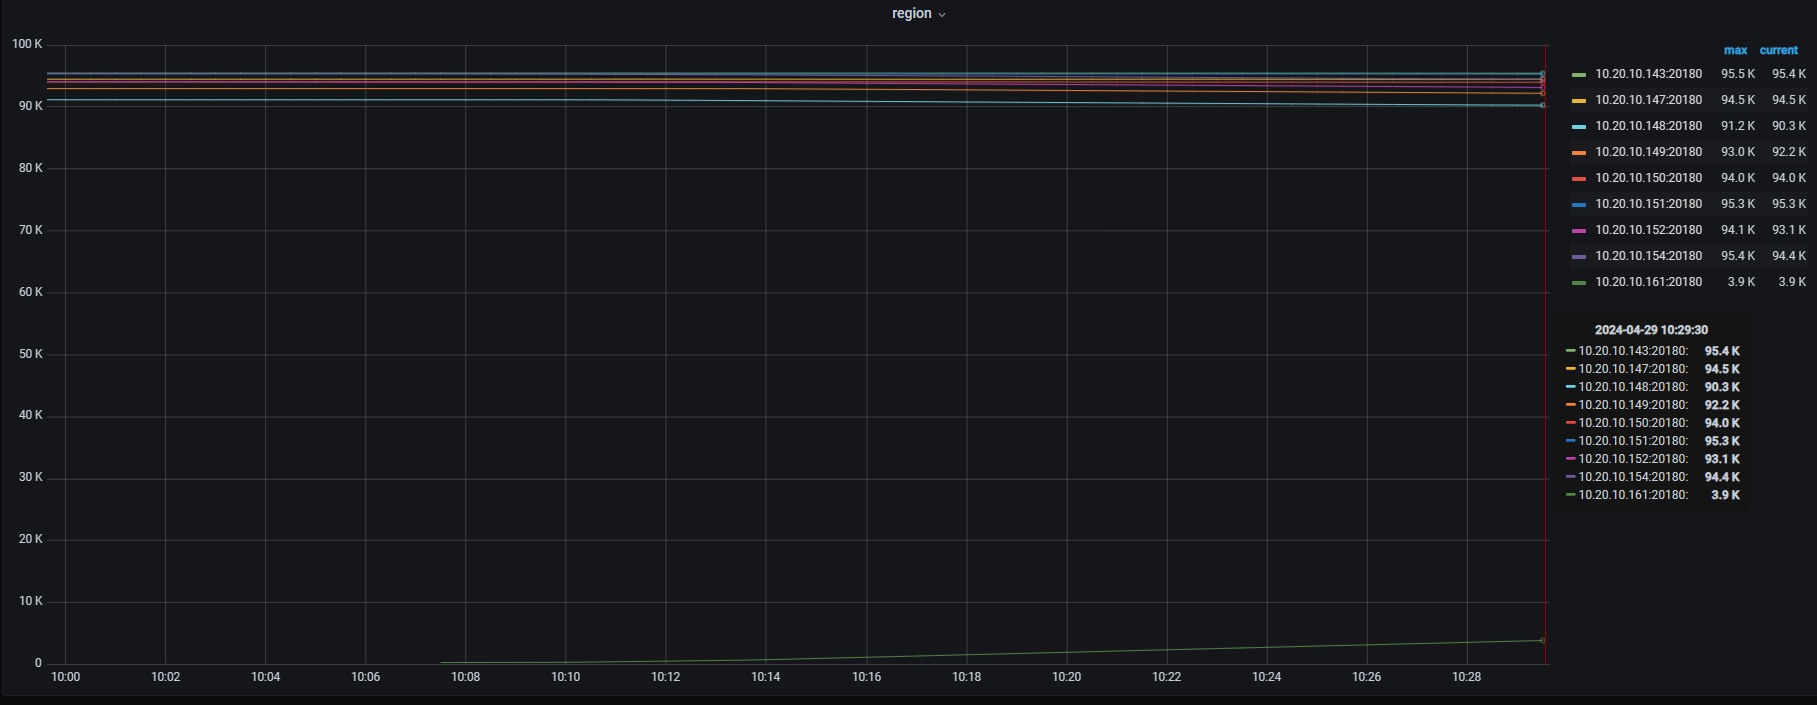Click blue series icon for 10.20.10.151:20180 in legend
Image resolution: width=1817 pixels, height=705 pixels.
click(x=1579, y=205)
